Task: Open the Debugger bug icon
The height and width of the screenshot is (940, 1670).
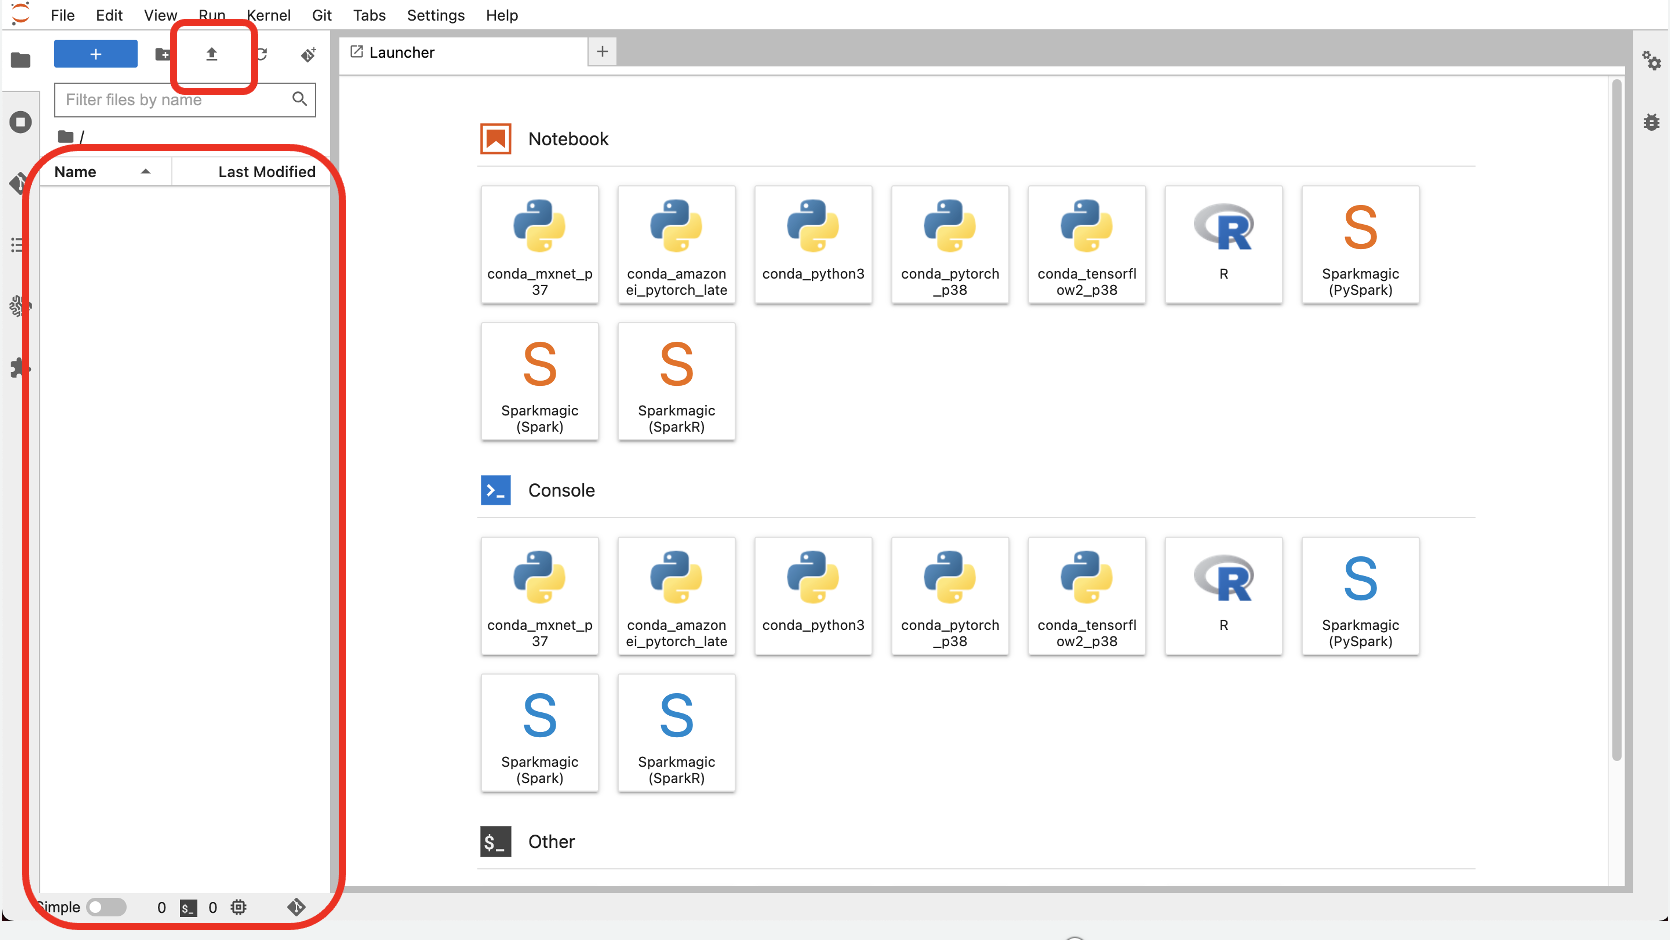Action: [1652, 122]
